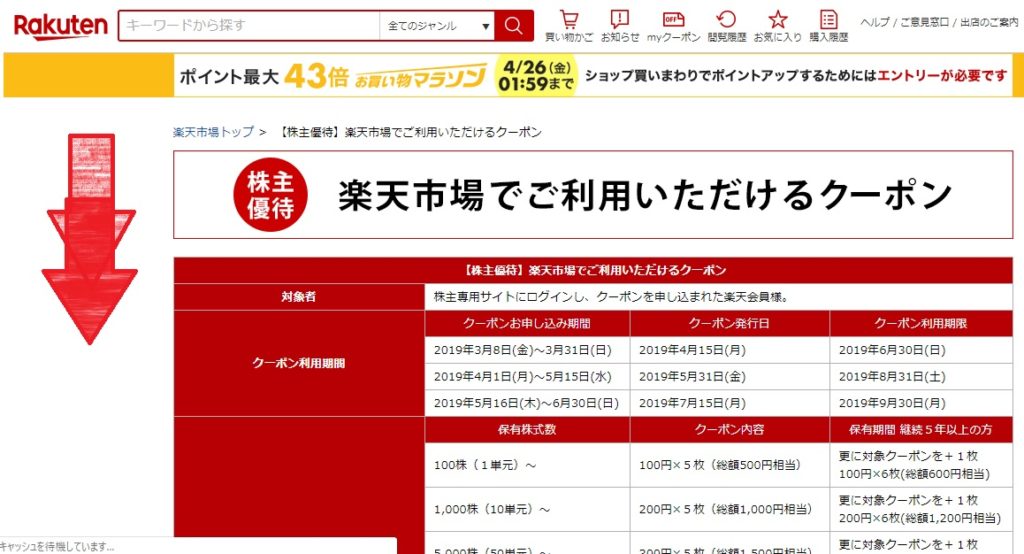Open the myクーポン coupon icon

tap(673, 26)
